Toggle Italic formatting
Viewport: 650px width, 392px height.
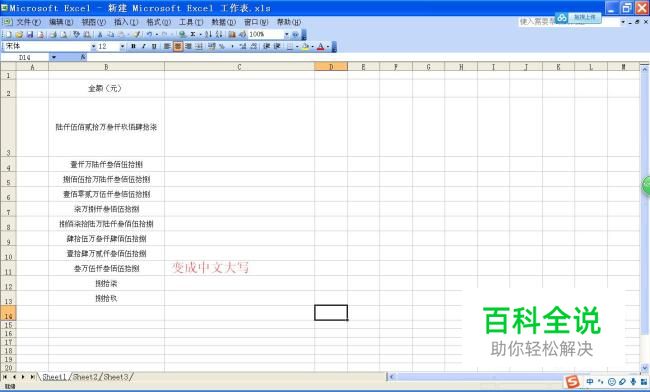tap(144, 46)
